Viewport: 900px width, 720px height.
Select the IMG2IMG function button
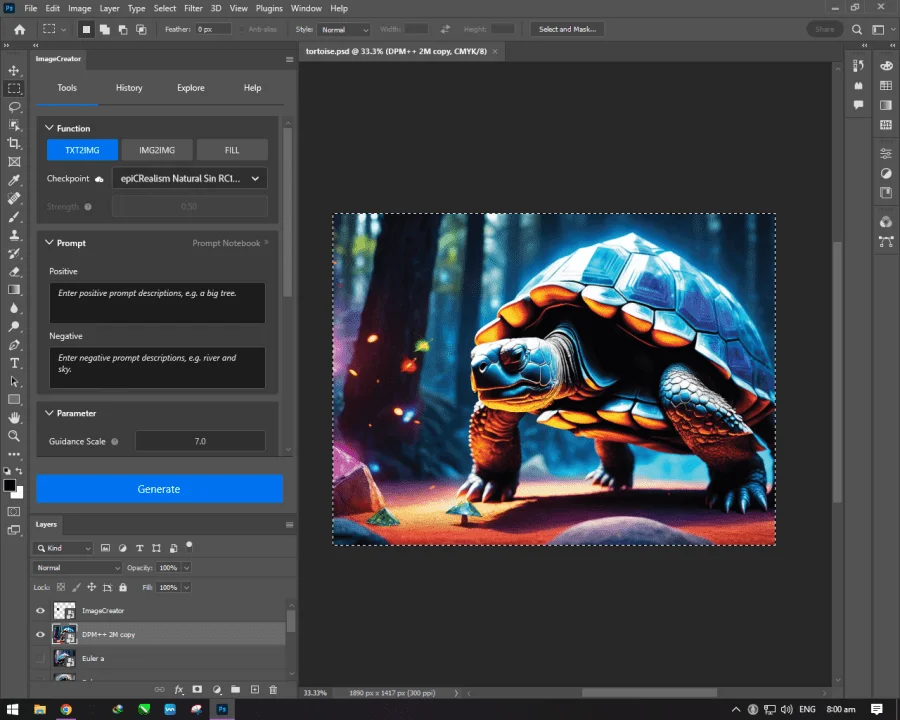(157, 150)
